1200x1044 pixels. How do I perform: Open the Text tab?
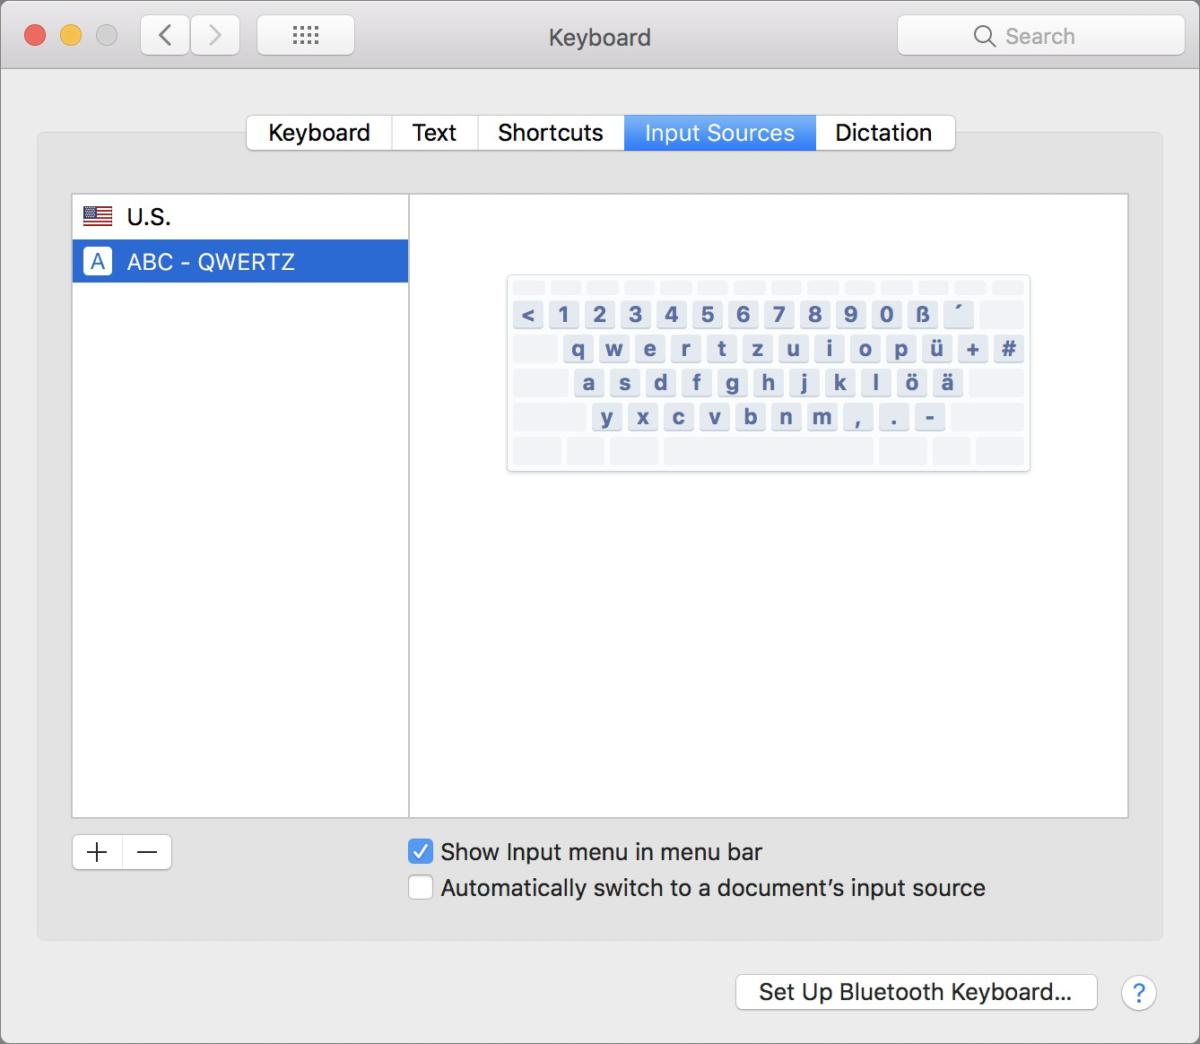click(434, 133)
